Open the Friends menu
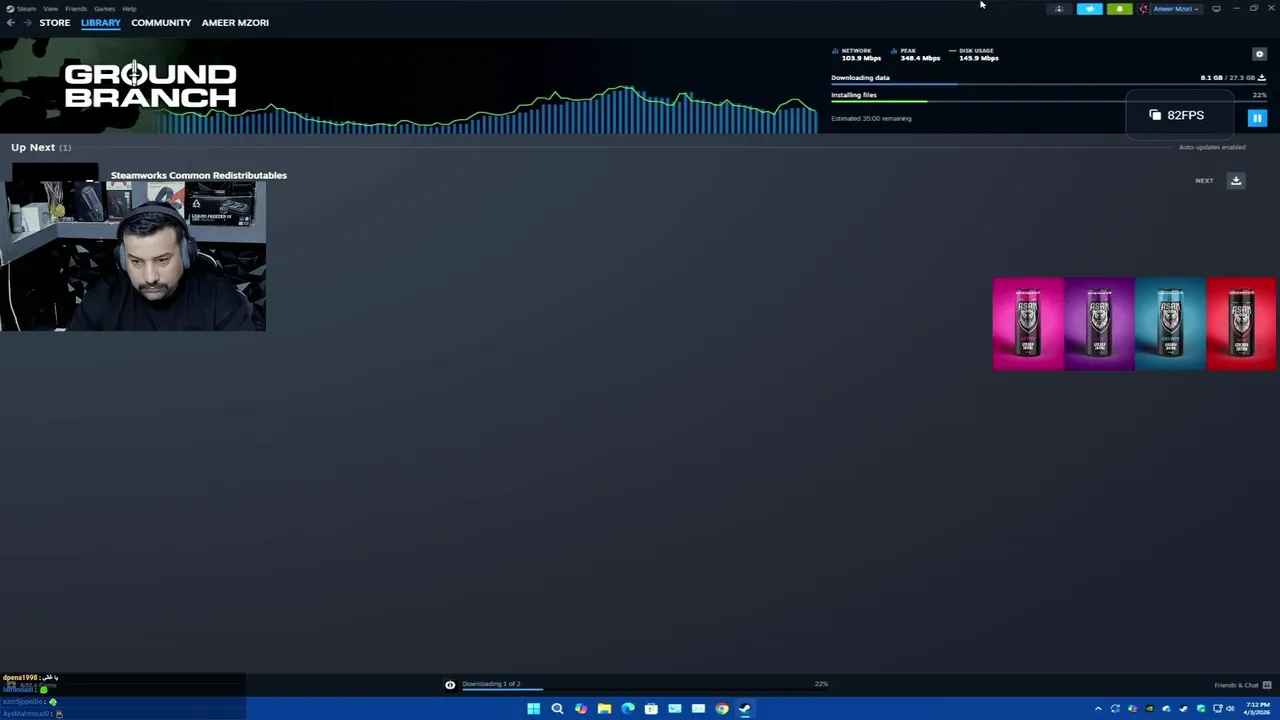The image size is (1280, 720). pos(76,8)
